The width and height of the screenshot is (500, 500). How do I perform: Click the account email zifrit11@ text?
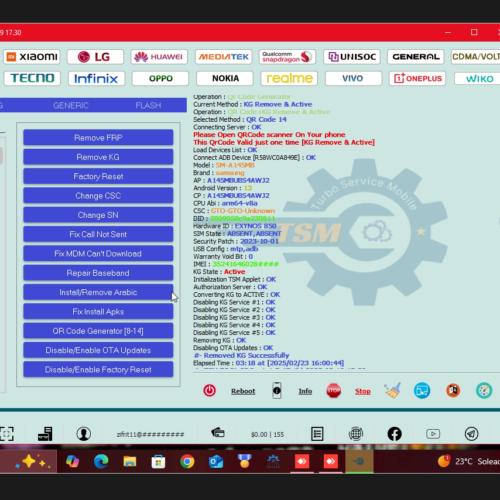point(150,434)
